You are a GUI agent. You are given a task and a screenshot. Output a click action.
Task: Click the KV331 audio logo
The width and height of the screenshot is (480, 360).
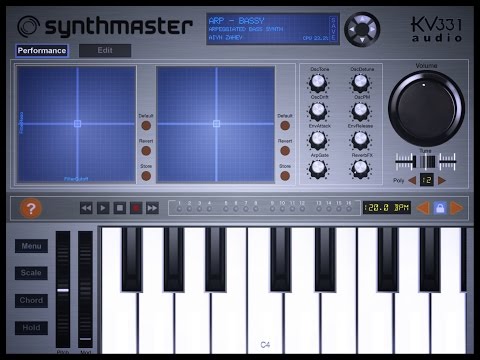[x=437, y=29]
